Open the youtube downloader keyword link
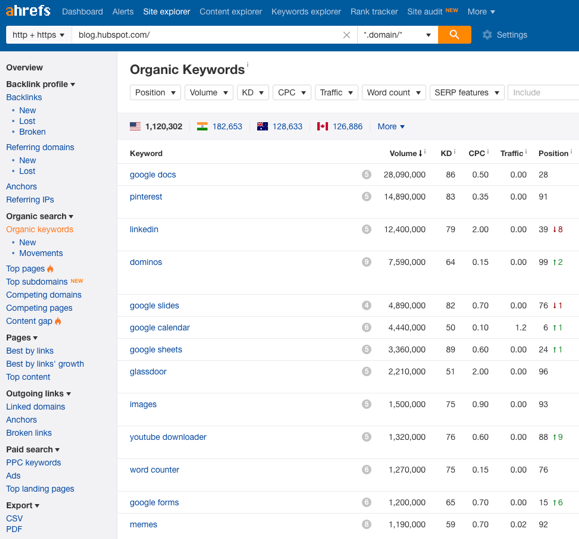579x539 pixels. (168, 437)
